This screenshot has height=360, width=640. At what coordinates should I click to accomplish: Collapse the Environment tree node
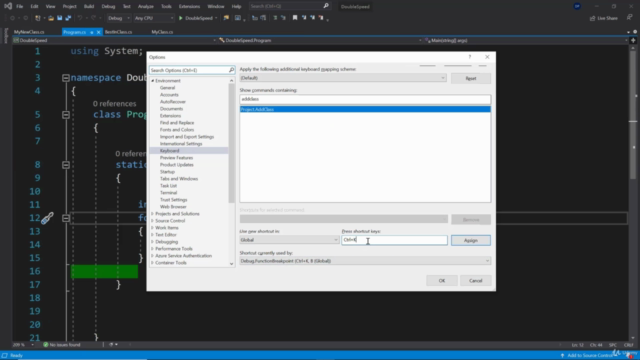153,81
